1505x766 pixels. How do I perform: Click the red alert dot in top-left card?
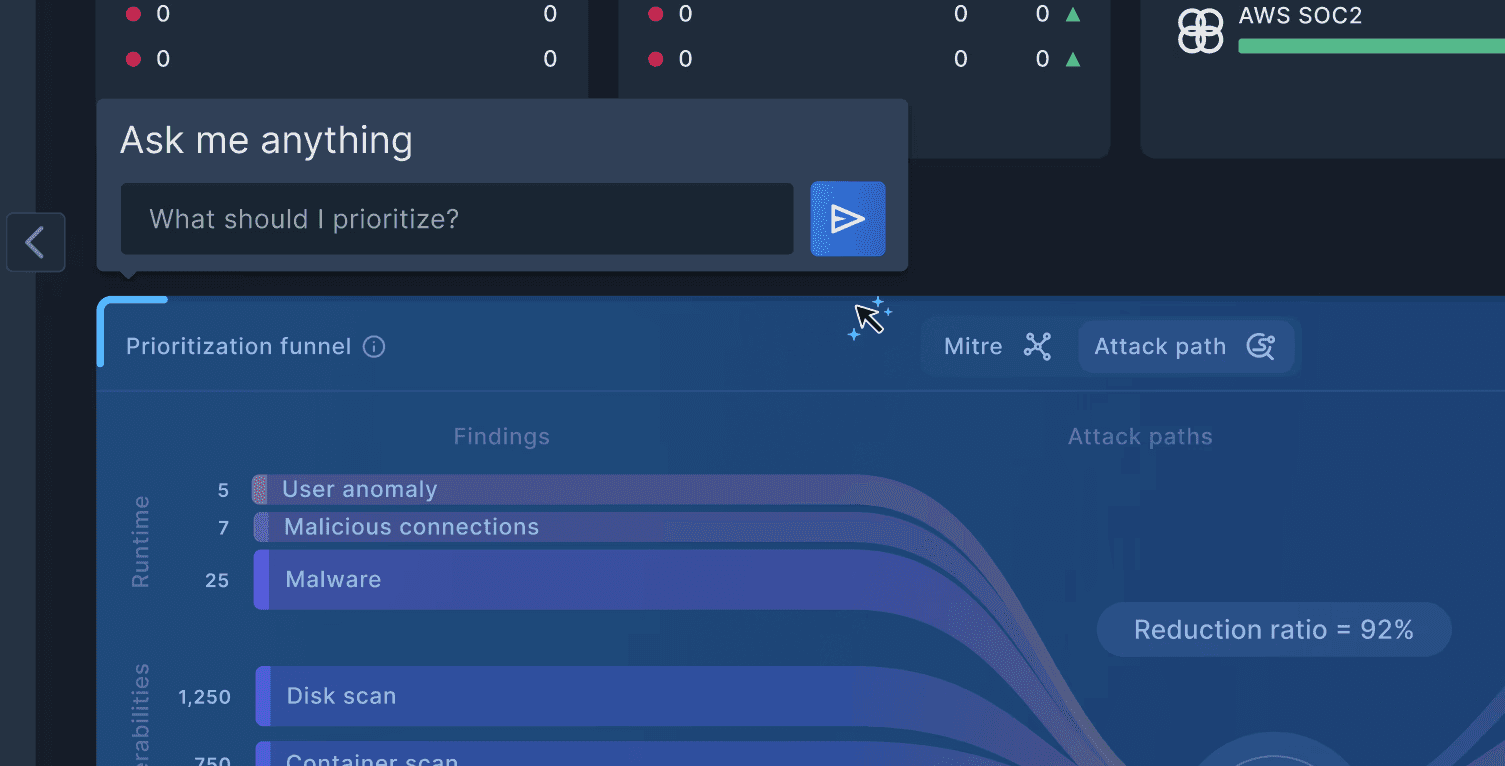tap(132, 14)
